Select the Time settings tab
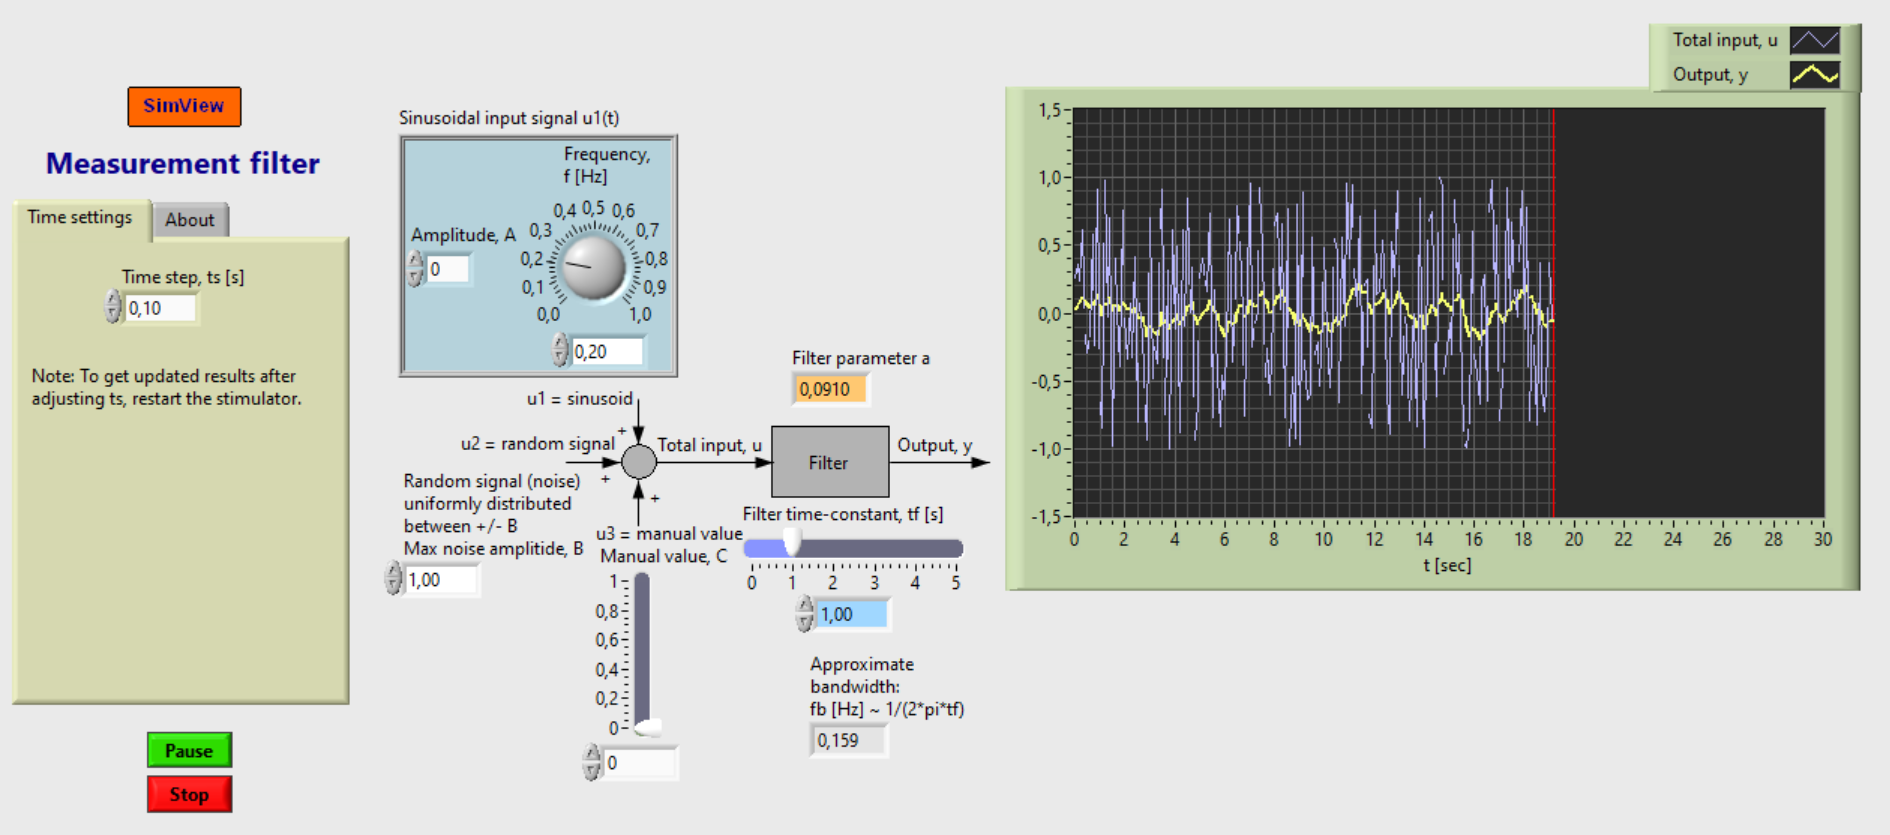 [80, 218]
